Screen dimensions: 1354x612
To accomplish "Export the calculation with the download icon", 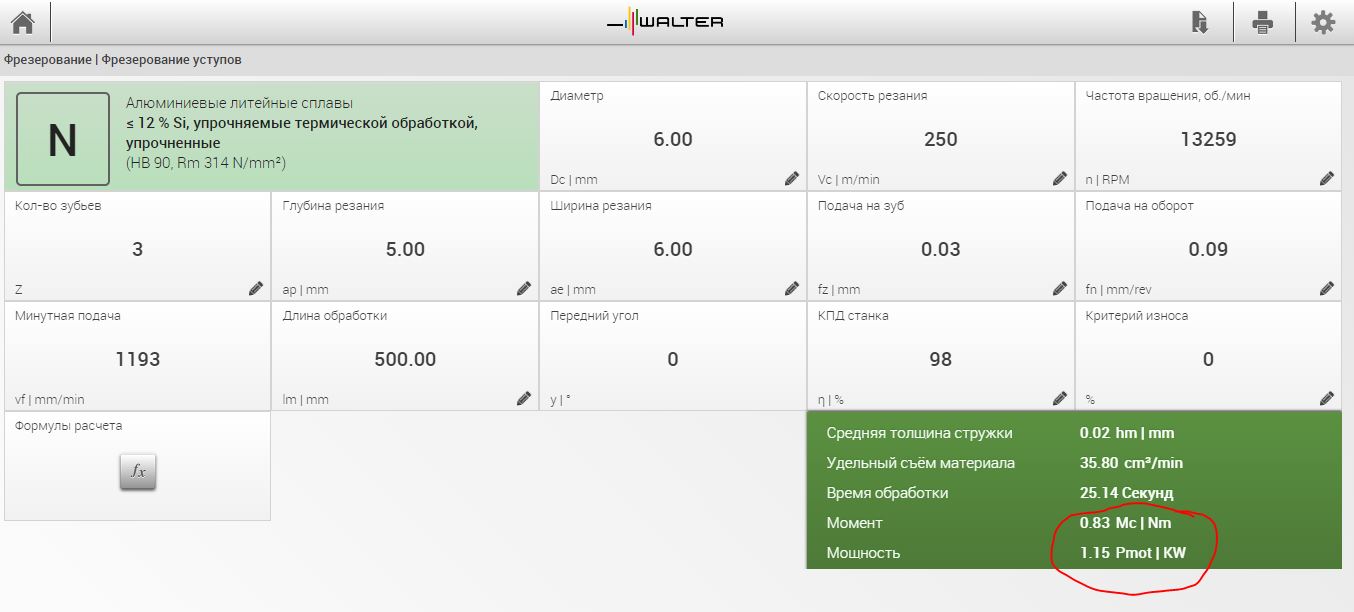I will point(1200,22).
